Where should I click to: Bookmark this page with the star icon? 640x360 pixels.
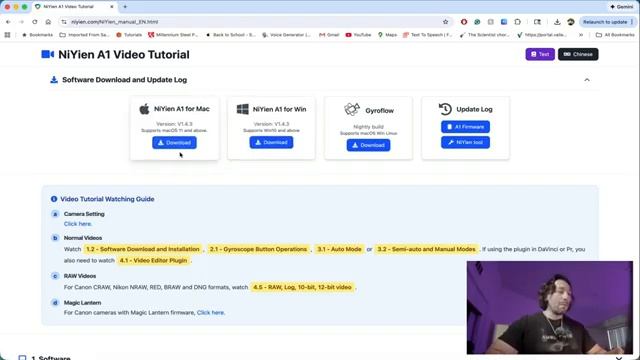(445, 22)
